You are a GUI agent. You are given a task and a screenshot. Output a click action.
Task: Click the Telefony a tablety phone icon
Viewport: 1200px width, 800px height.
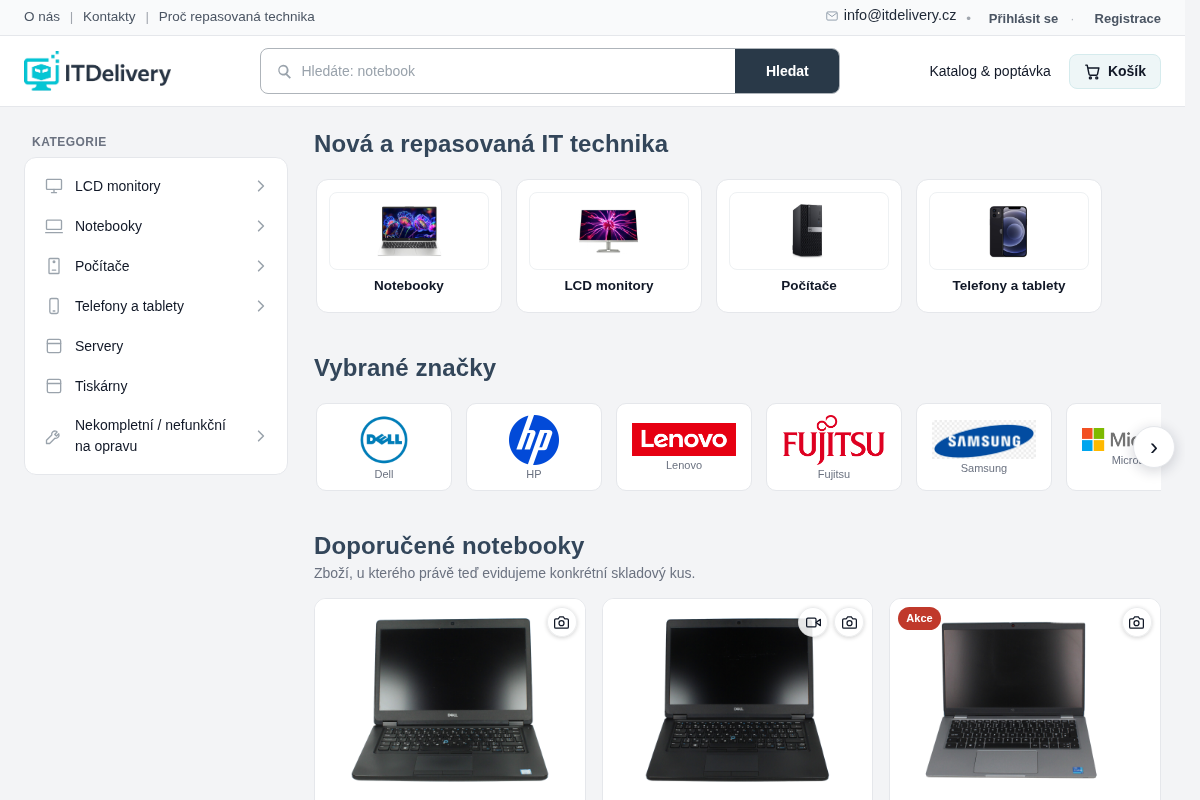(x=54, y=306)
